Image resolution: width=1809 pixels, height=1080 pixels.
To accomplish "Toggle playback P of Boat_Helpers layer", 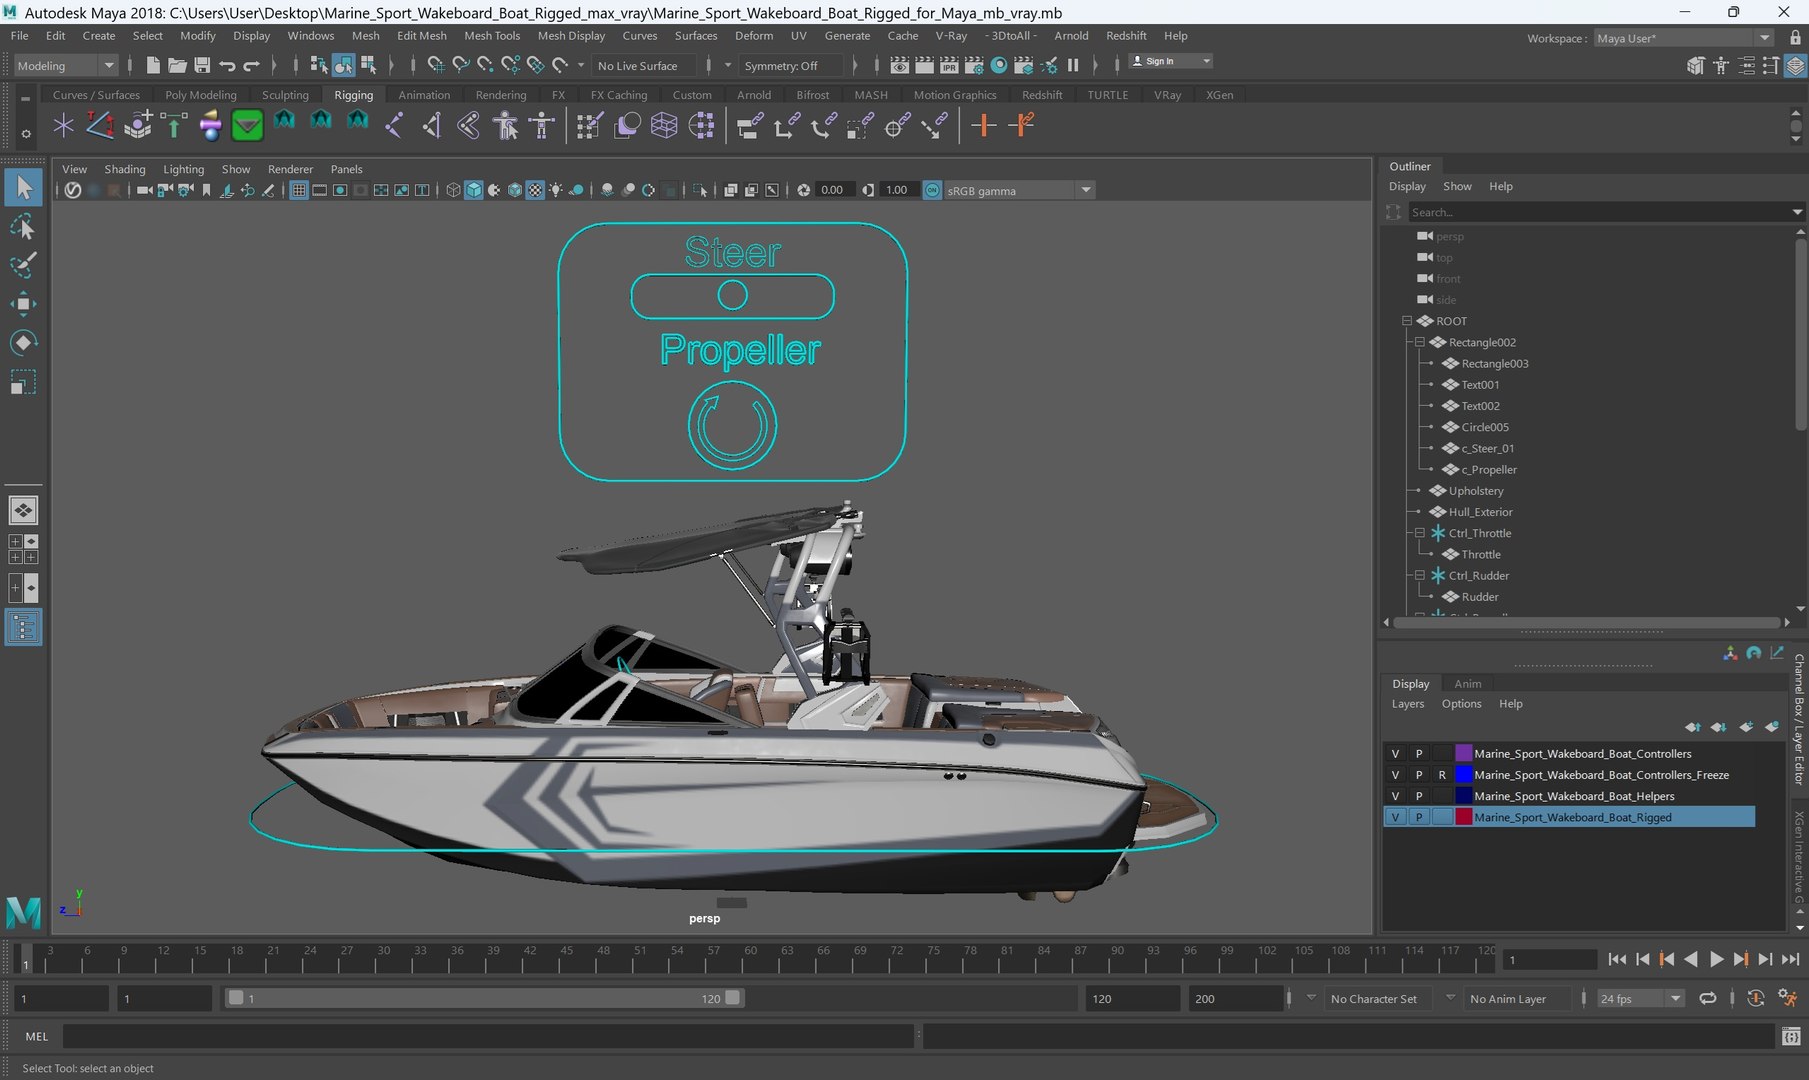I will (1418, 796).
